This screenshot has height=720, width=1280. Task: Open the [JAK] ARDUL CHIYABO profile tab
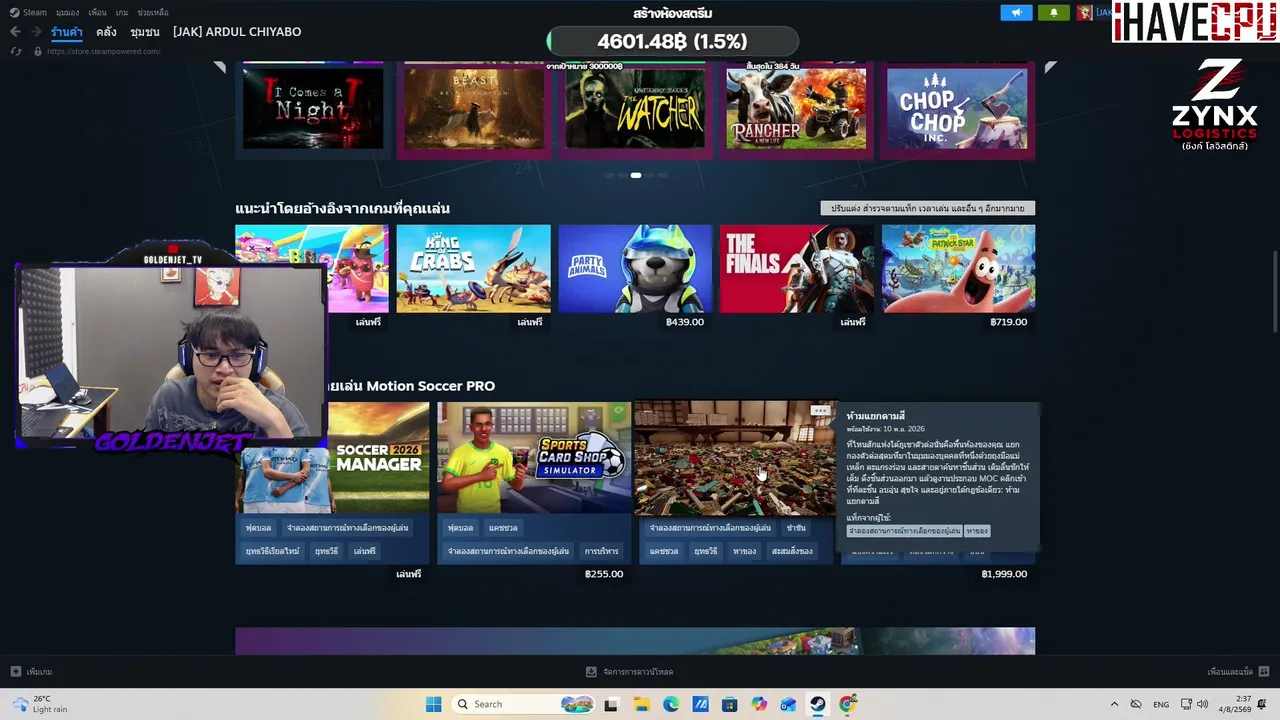pos(237,32)
